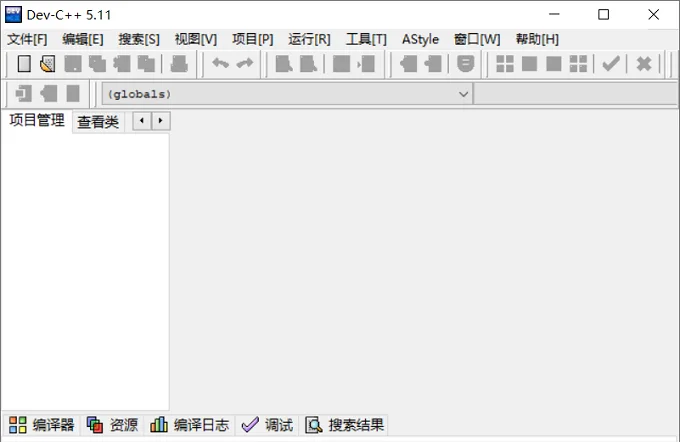This screenshot has width=680, height=442.
Task: Click the greyed Save All icon
Action: (97, 64)
